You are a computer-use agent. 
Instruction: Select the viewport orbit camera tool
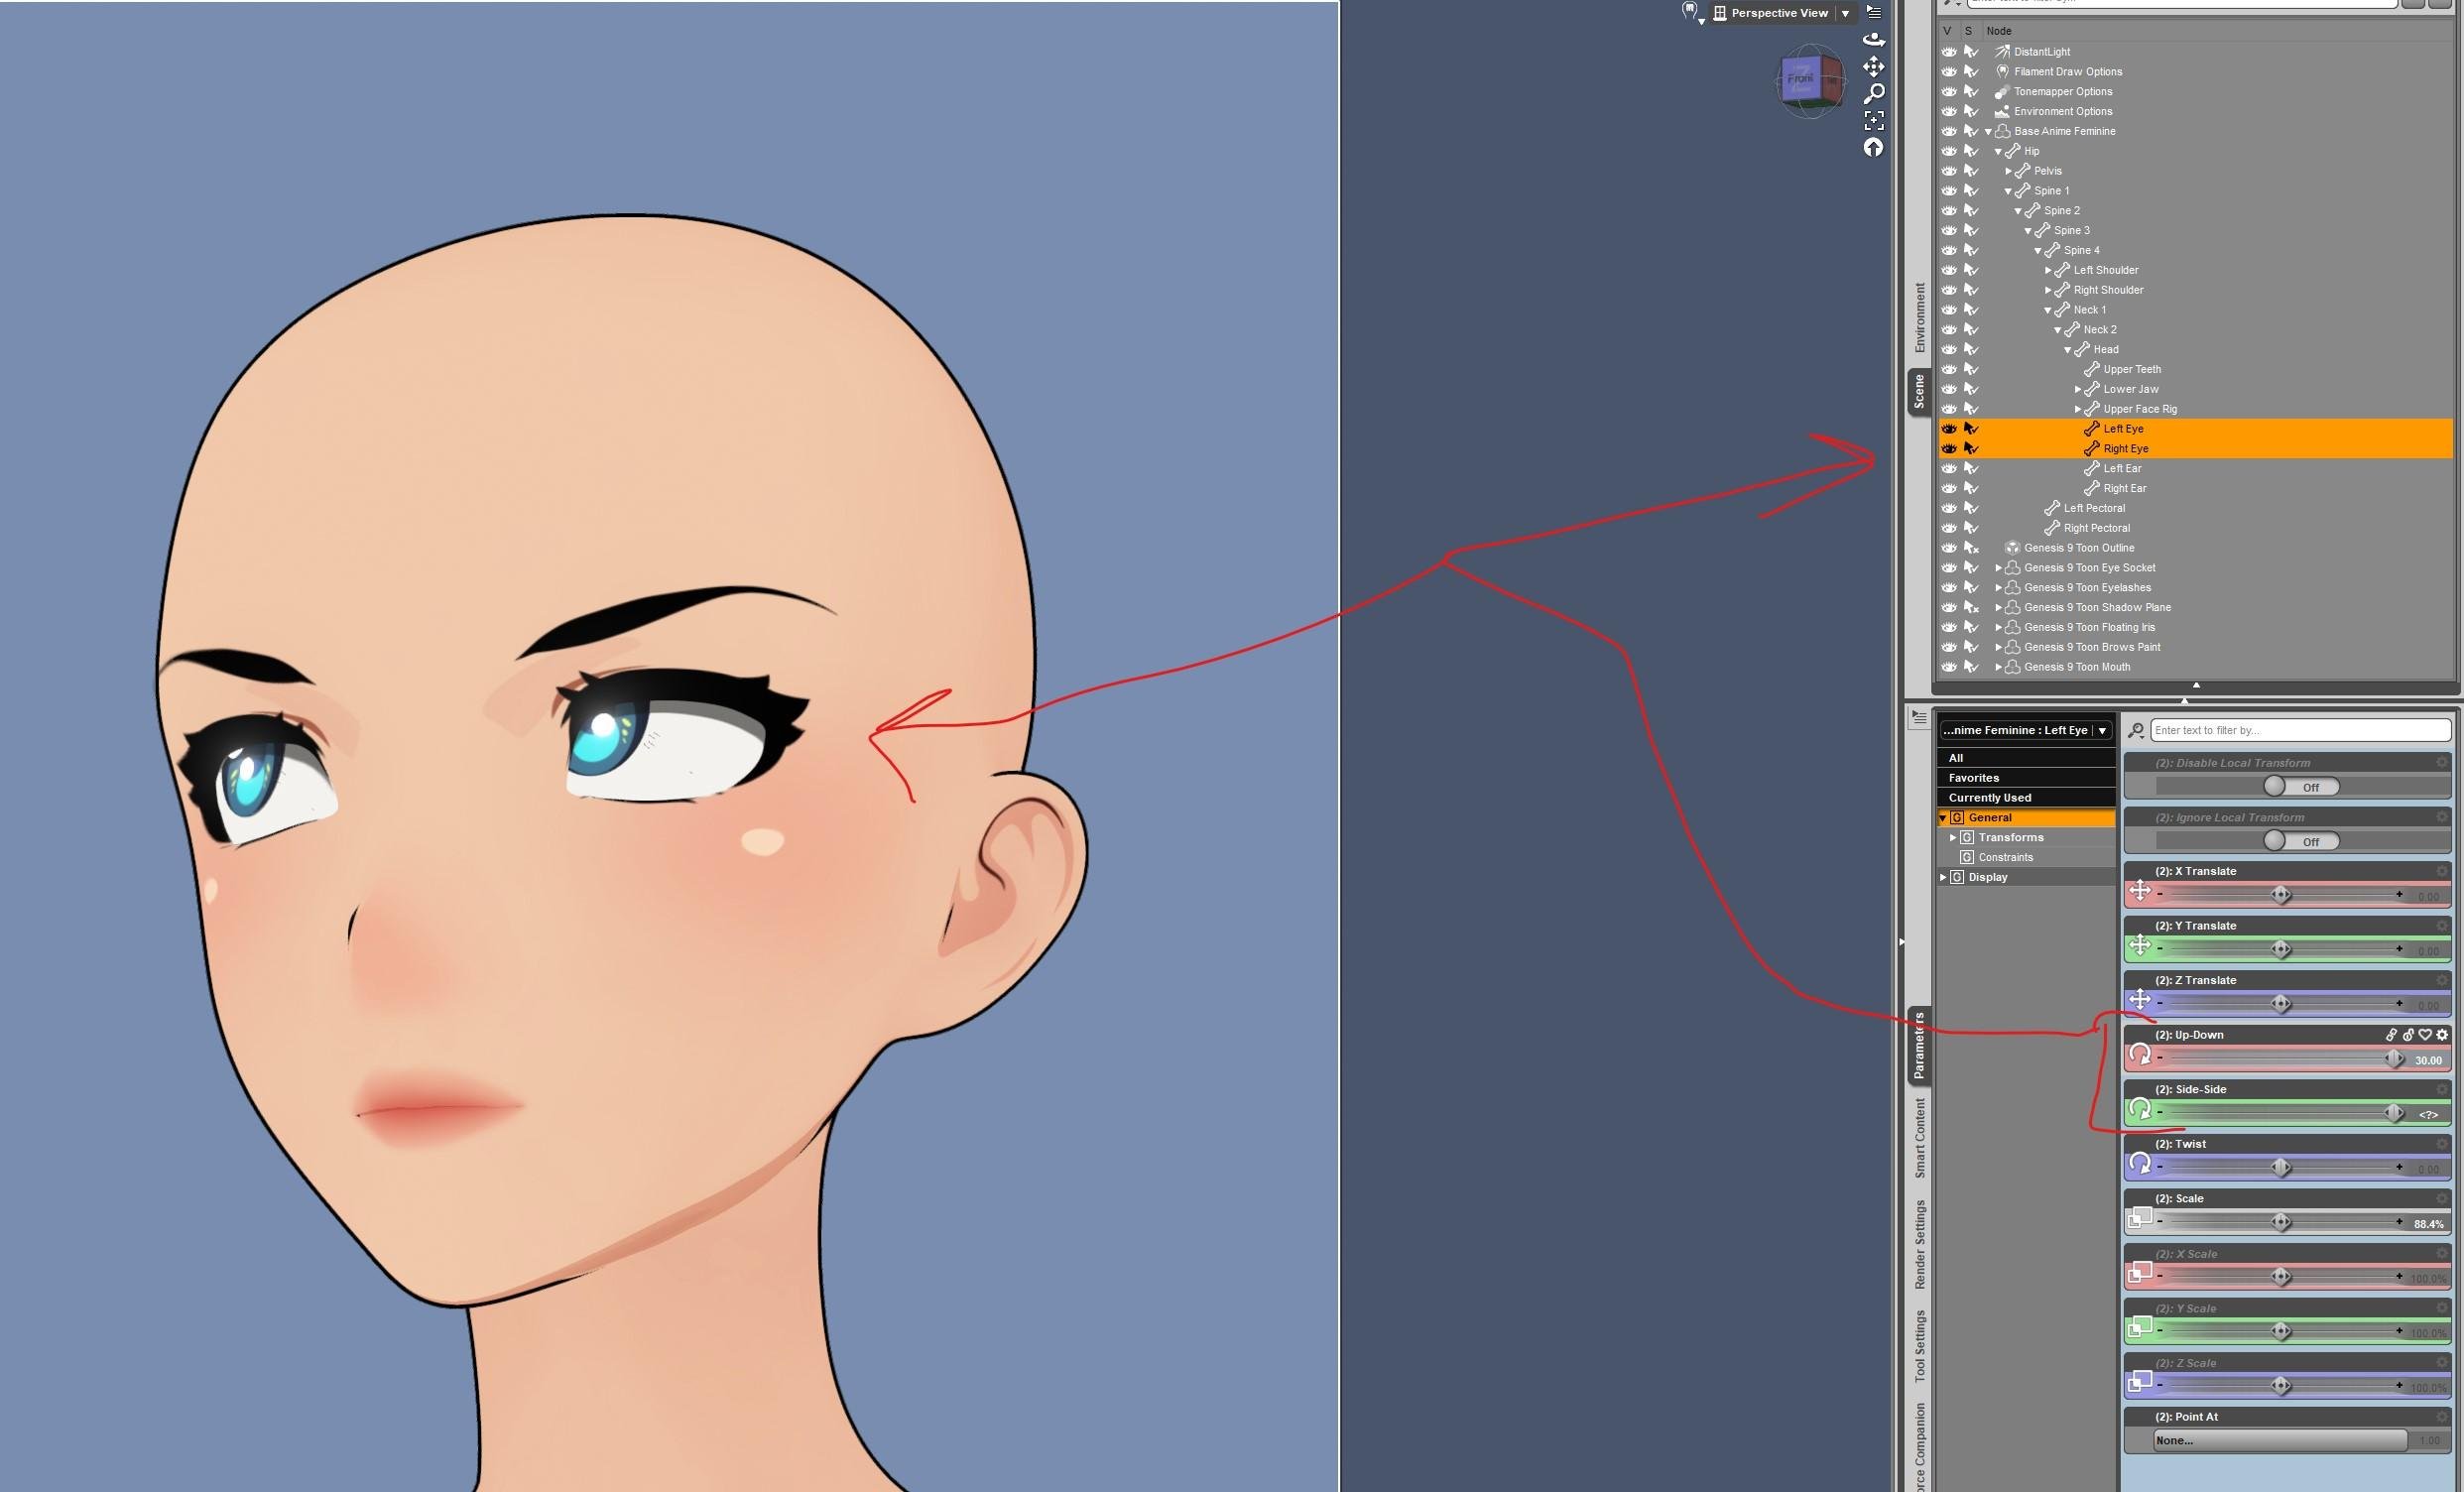click(1873, 39)
